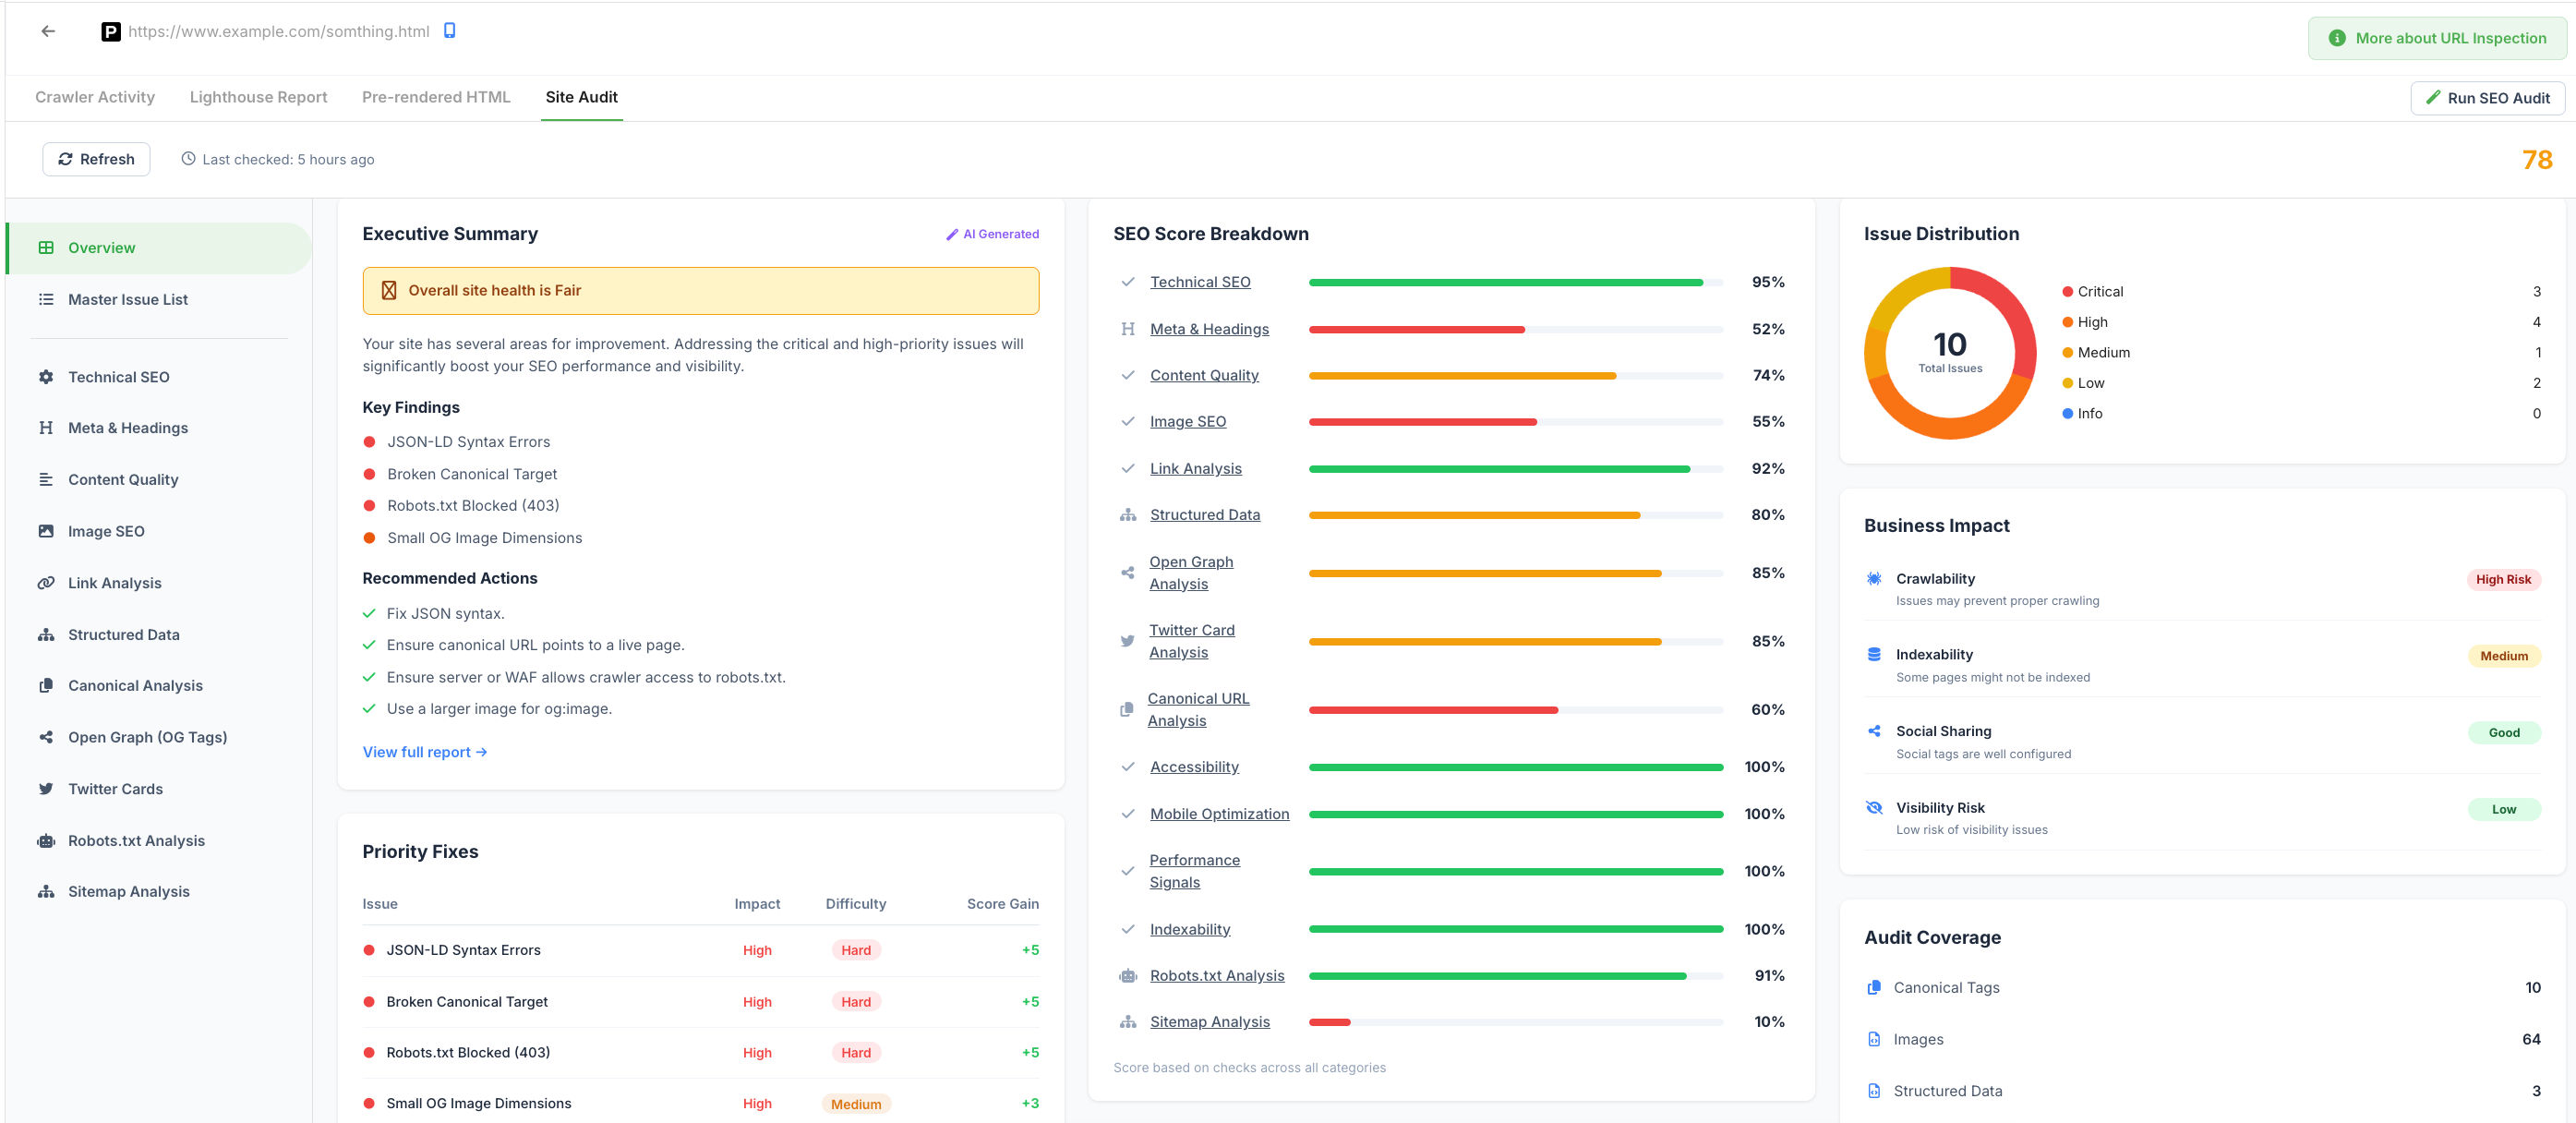The image size is (2576, 1123).
Task: Click the site favicon P icon in URL bar
Action: (111, 32)
